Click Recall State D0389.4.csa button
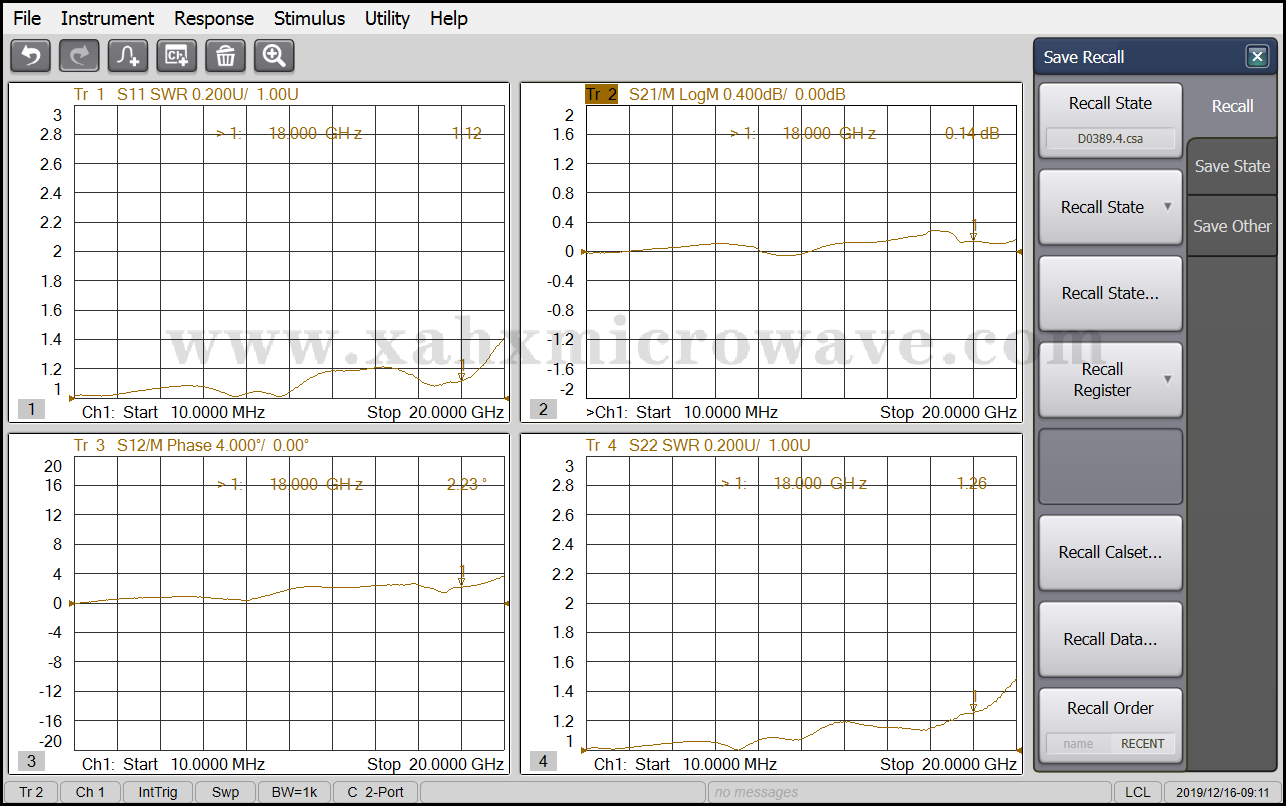 pyautogui.click(x=1110, y=121)
